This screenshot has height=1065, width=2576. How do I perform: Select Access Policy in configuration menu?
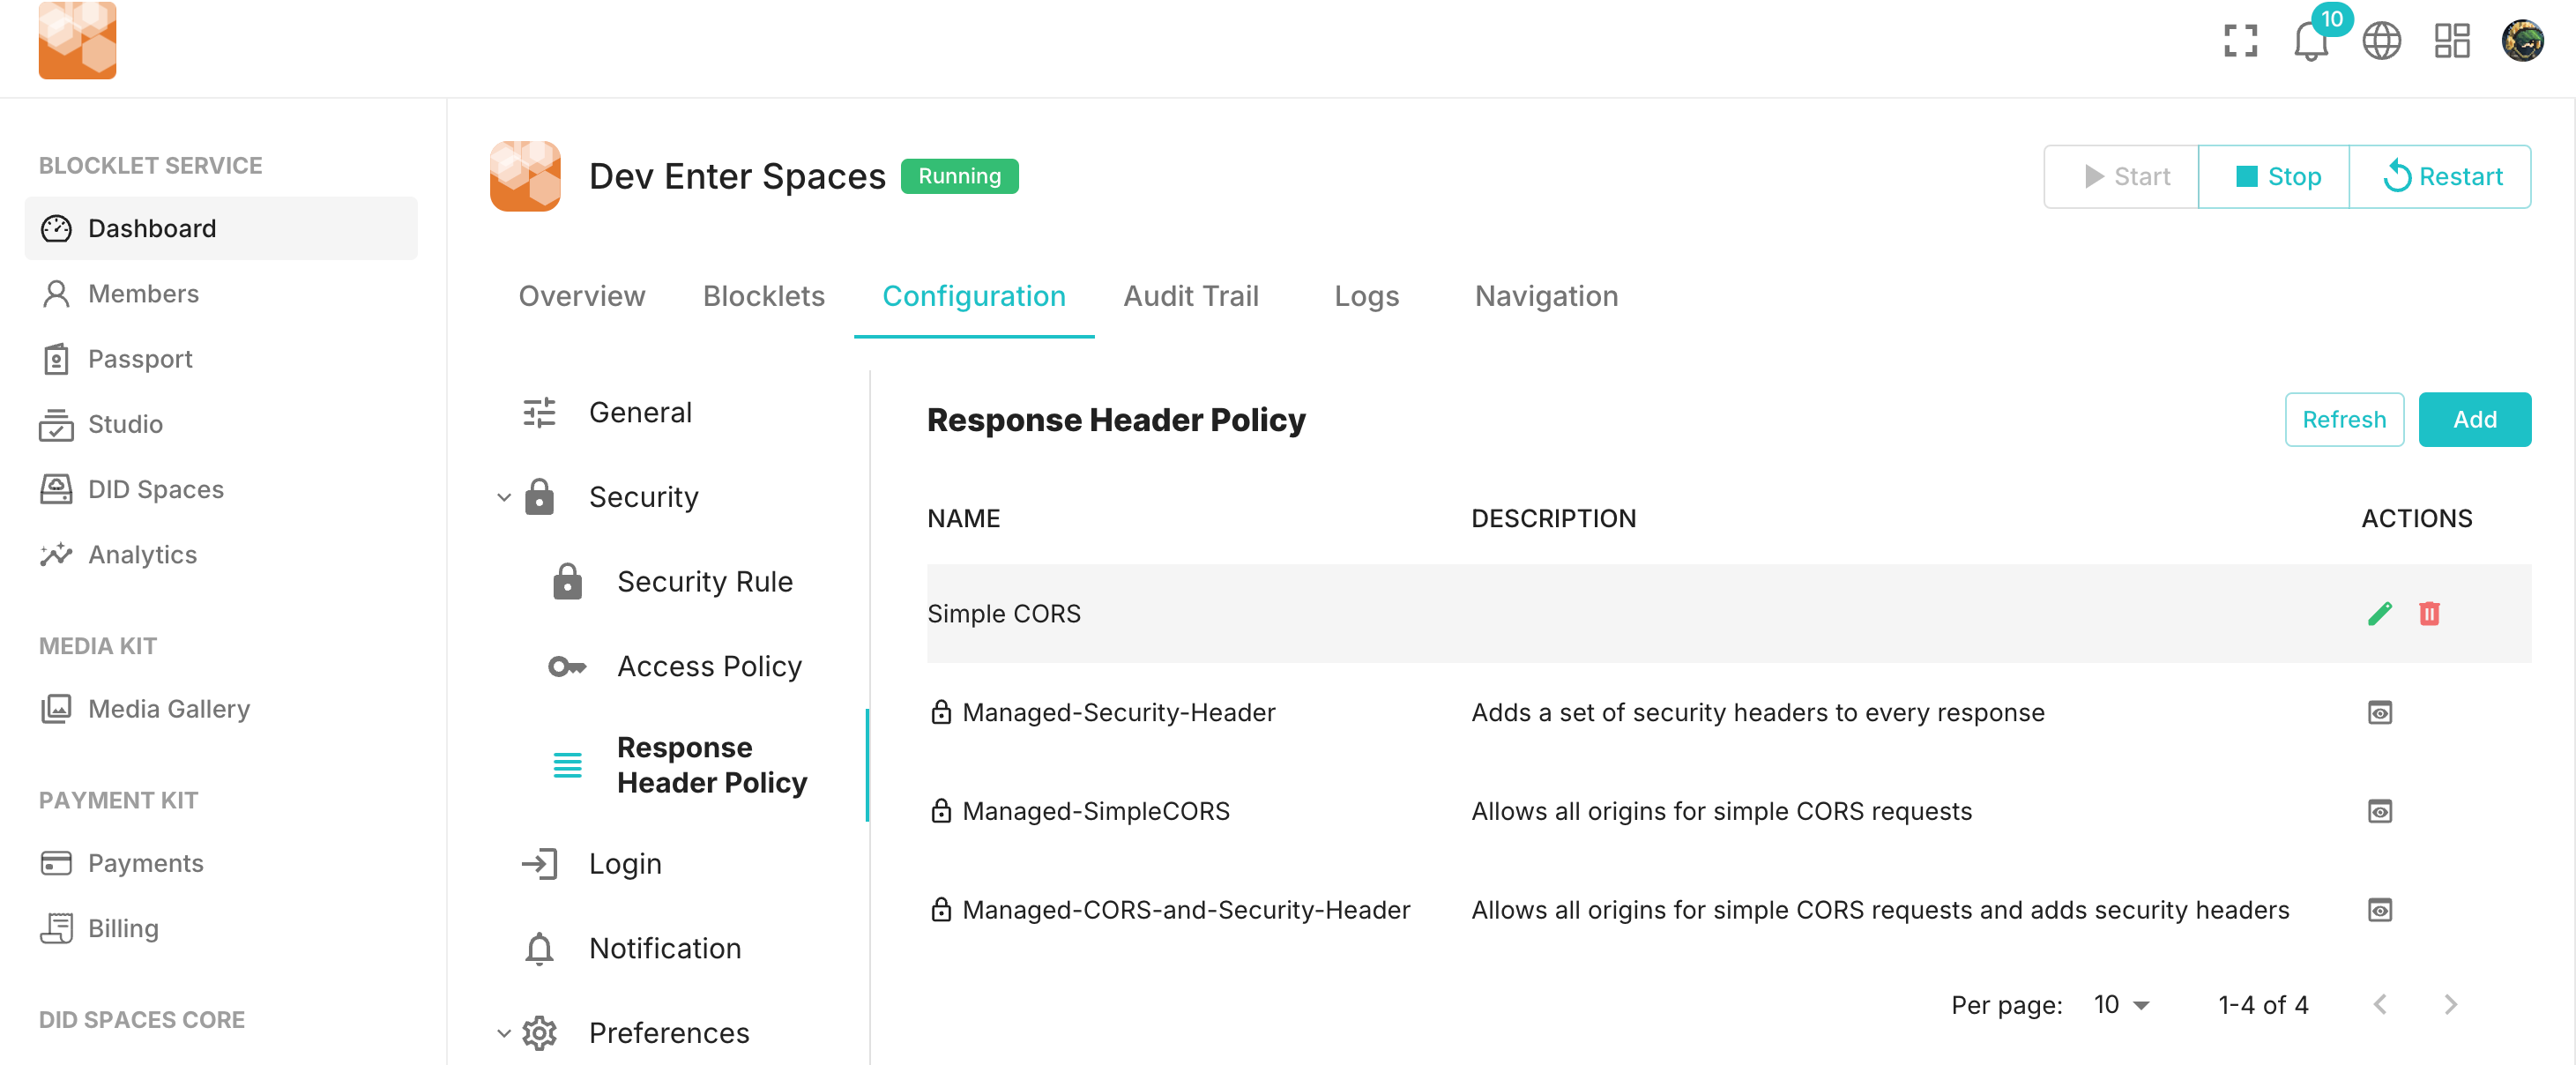[x=708, y=666]
